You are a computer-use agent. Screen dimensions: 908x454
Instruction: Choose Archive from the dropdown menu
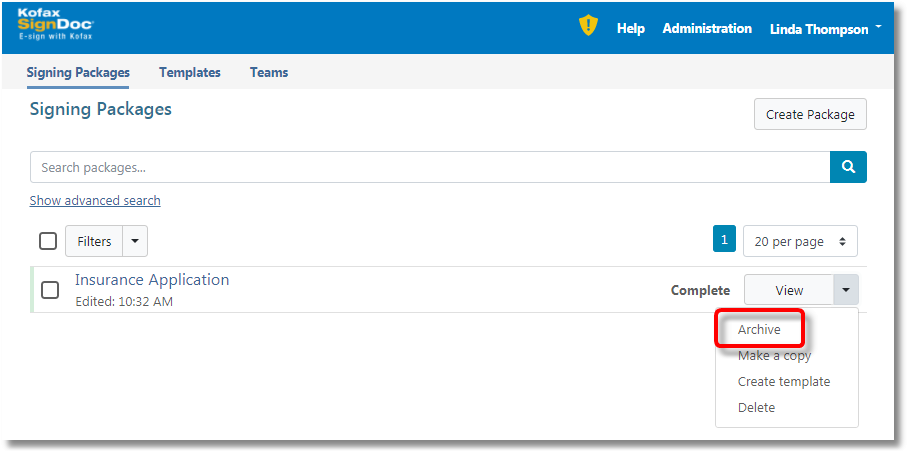759,330
